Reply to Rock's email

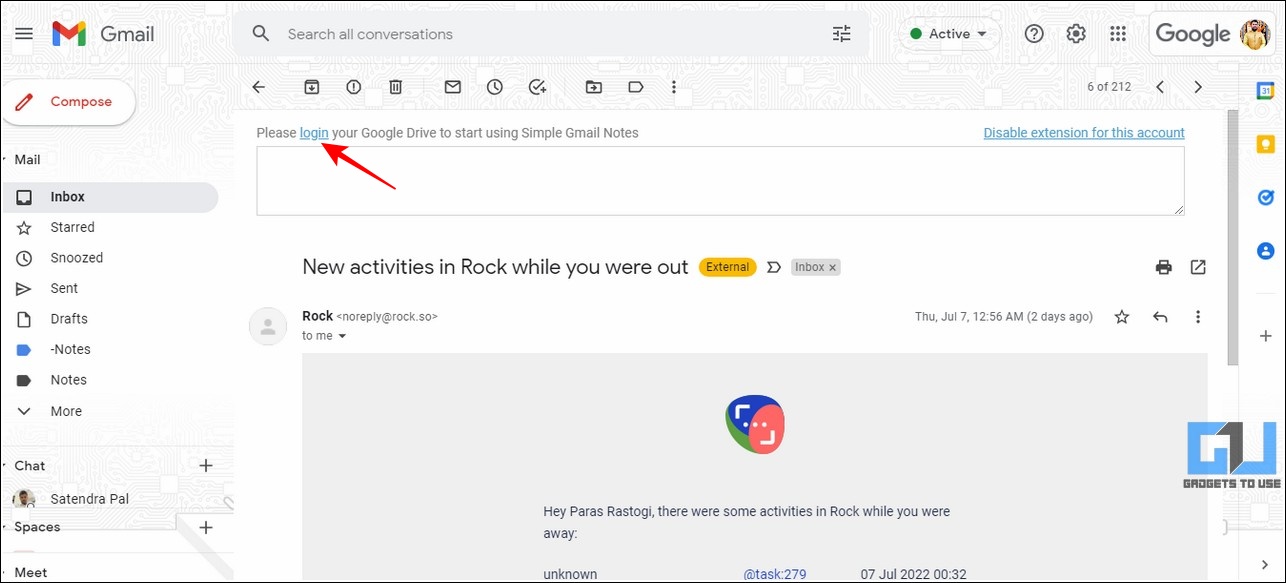(1160, 317)
